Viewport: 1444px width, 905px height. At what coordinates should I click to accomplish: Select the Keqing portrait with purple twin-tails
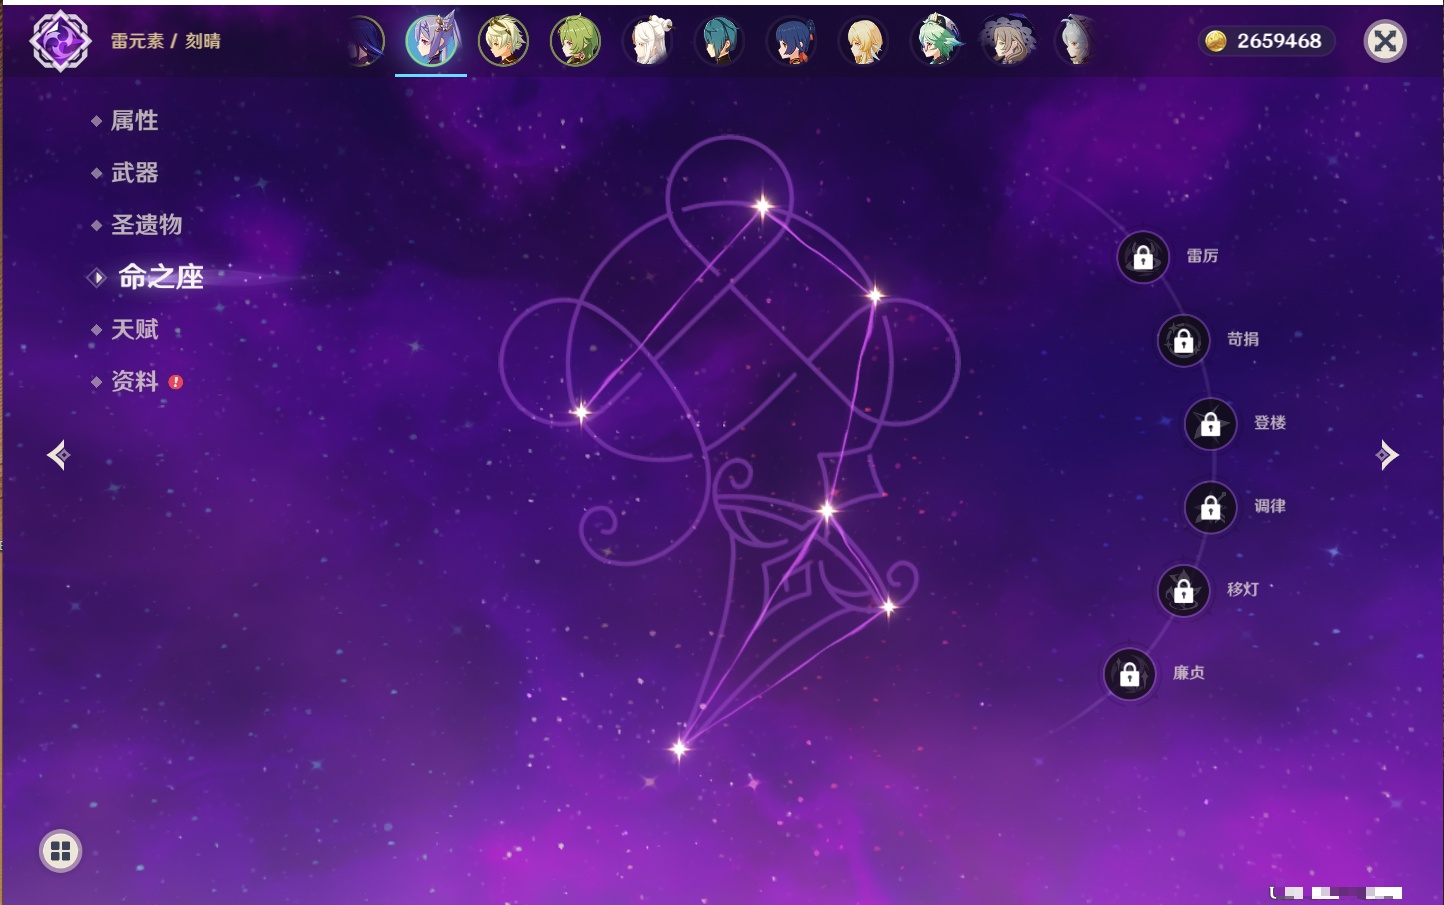tap(431, 40)
